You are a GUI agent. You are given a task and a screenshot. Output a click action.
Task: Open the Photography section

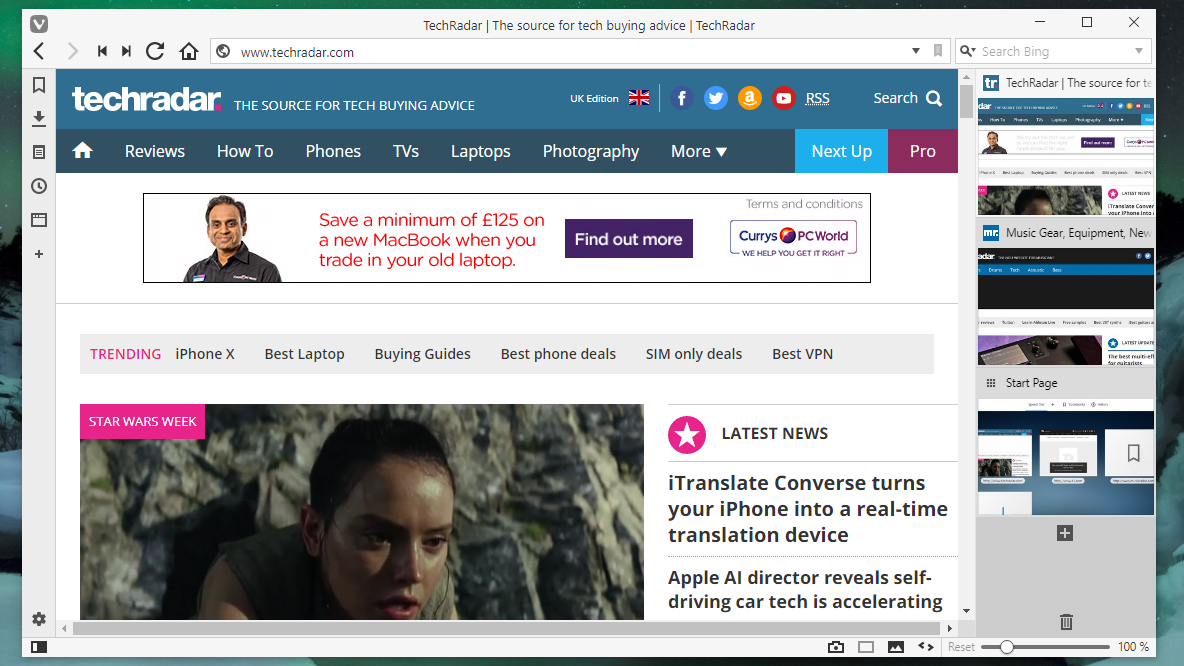[x=590, y=151]
